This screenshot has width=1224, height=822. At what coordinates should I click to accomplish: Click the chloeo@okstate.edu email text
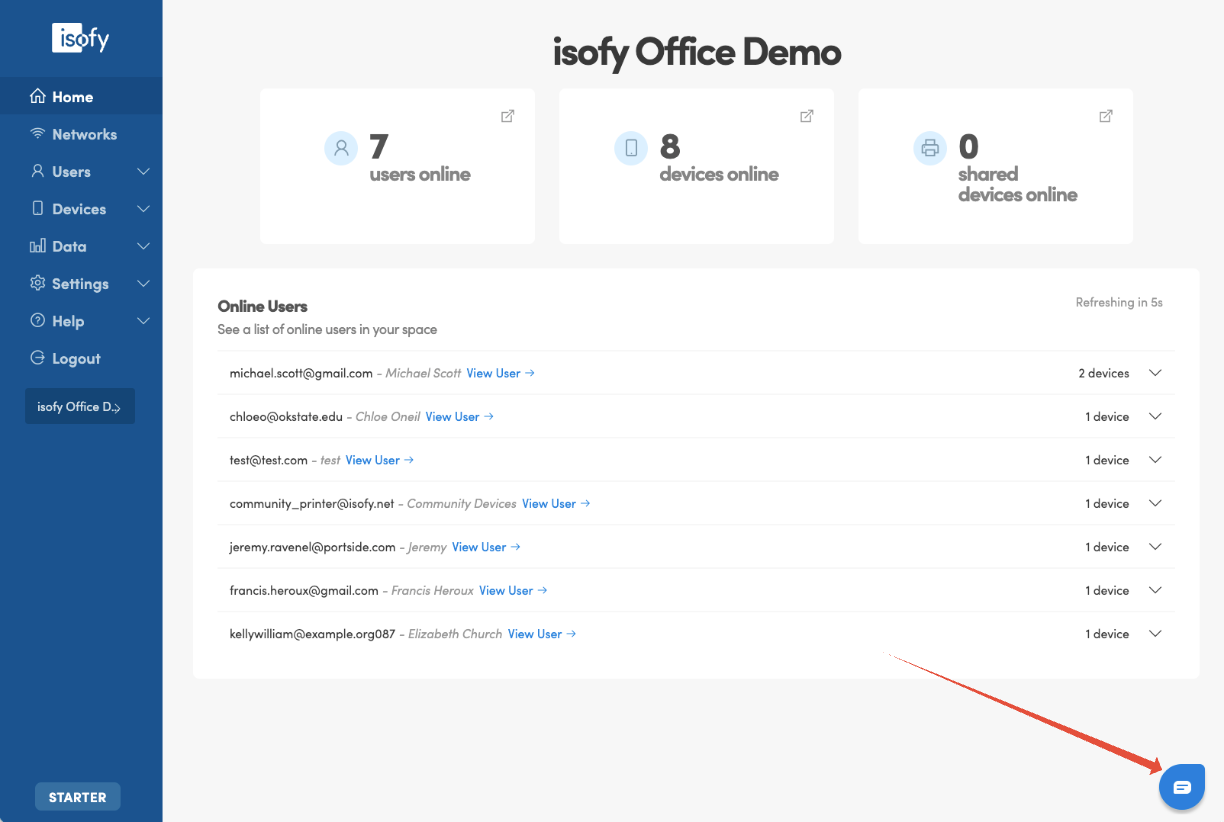(x=286, y=416)
